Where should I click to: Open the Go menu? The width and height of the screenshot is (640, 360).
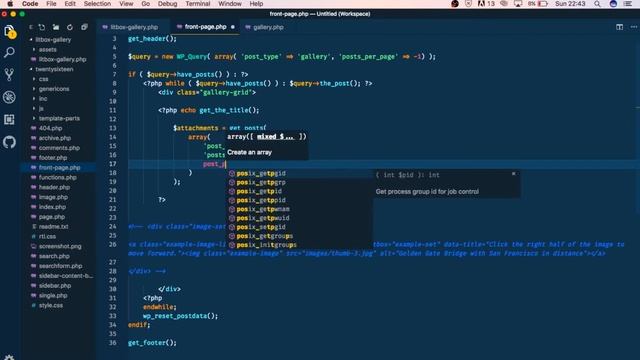(x=145, y=4)
